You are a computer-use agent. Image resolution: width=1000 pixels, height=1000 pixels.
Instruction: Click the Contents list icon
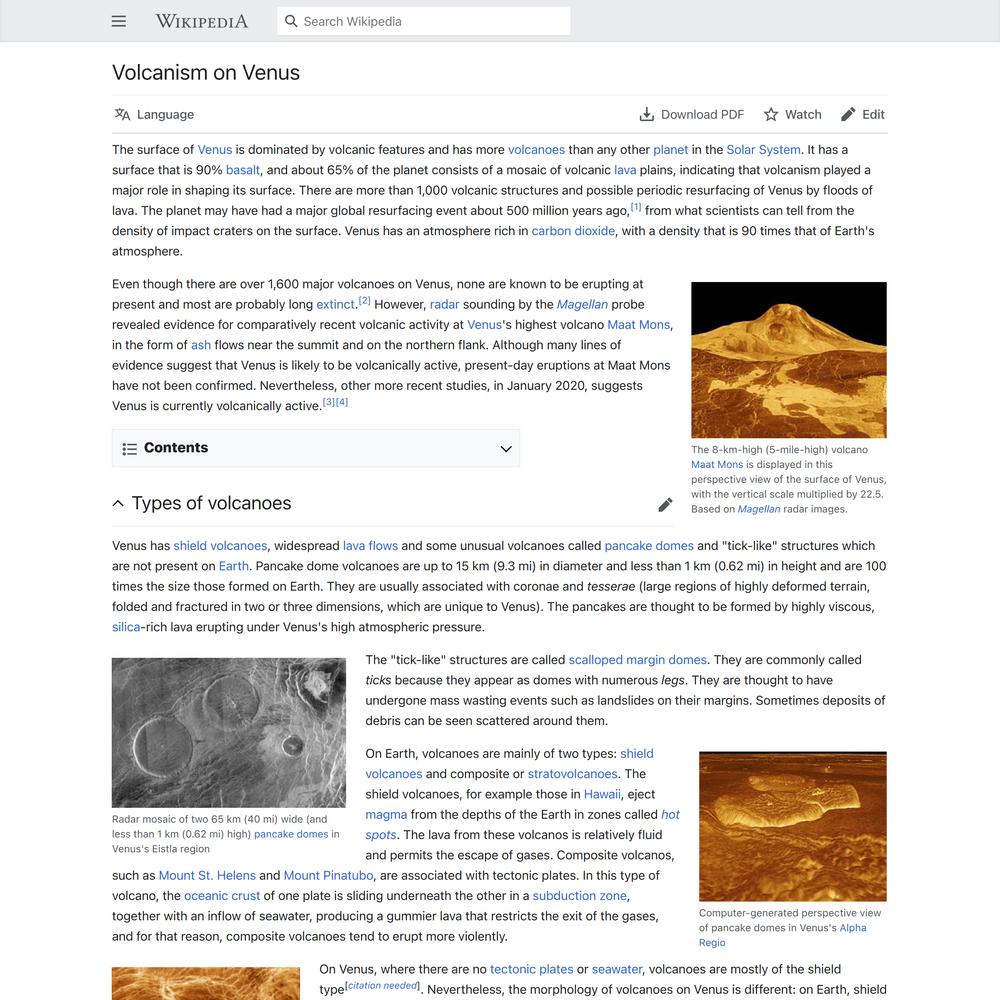point(129,448)
